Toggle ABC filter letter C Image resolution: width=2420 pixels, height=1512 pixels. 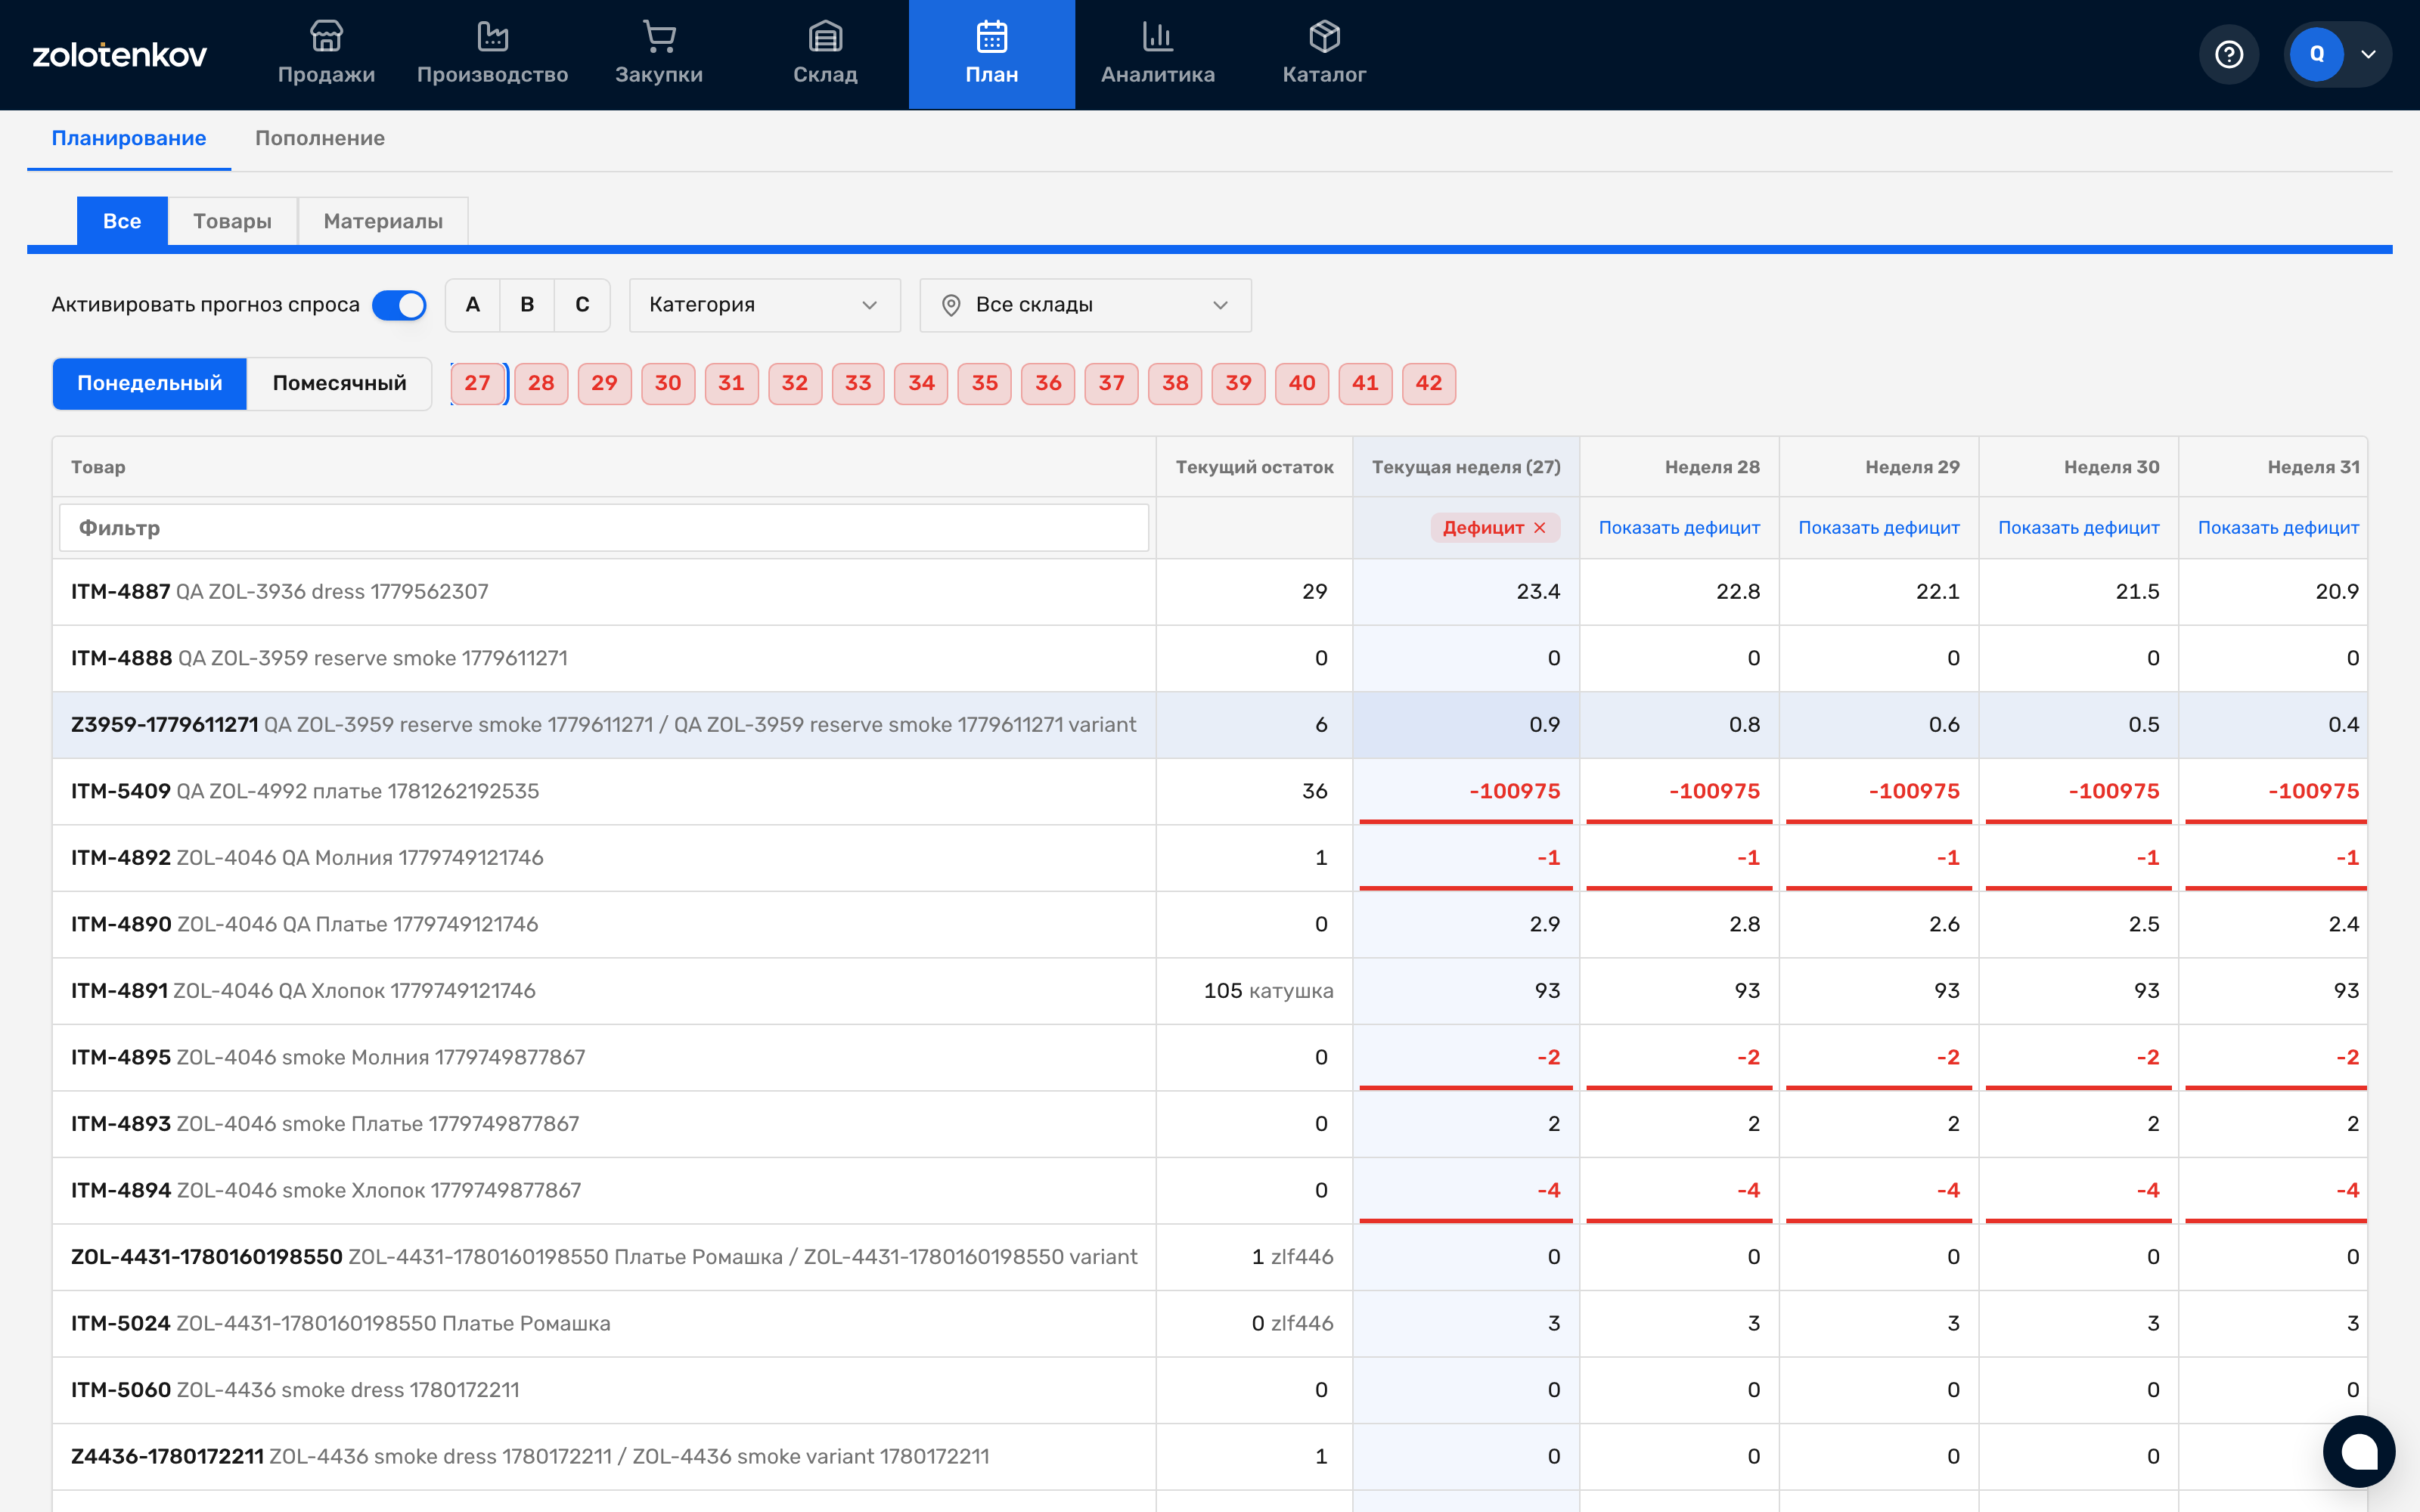(x=582, y=305)
